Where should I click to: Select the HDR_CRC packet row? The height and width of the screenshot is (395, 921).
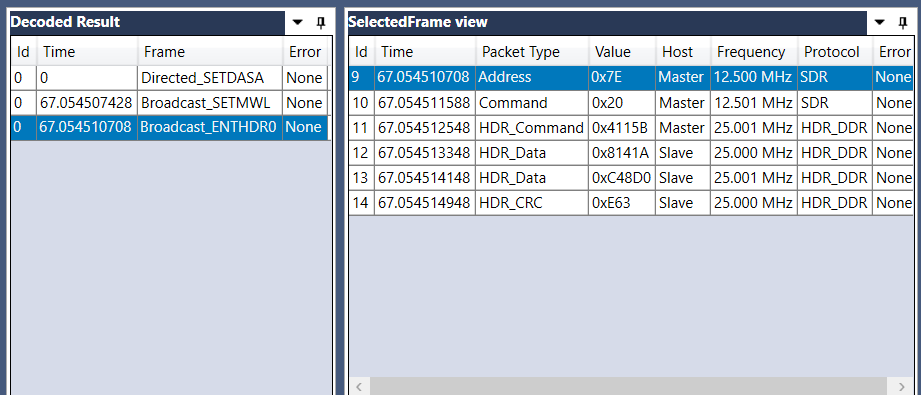click(x=631, y=203)
